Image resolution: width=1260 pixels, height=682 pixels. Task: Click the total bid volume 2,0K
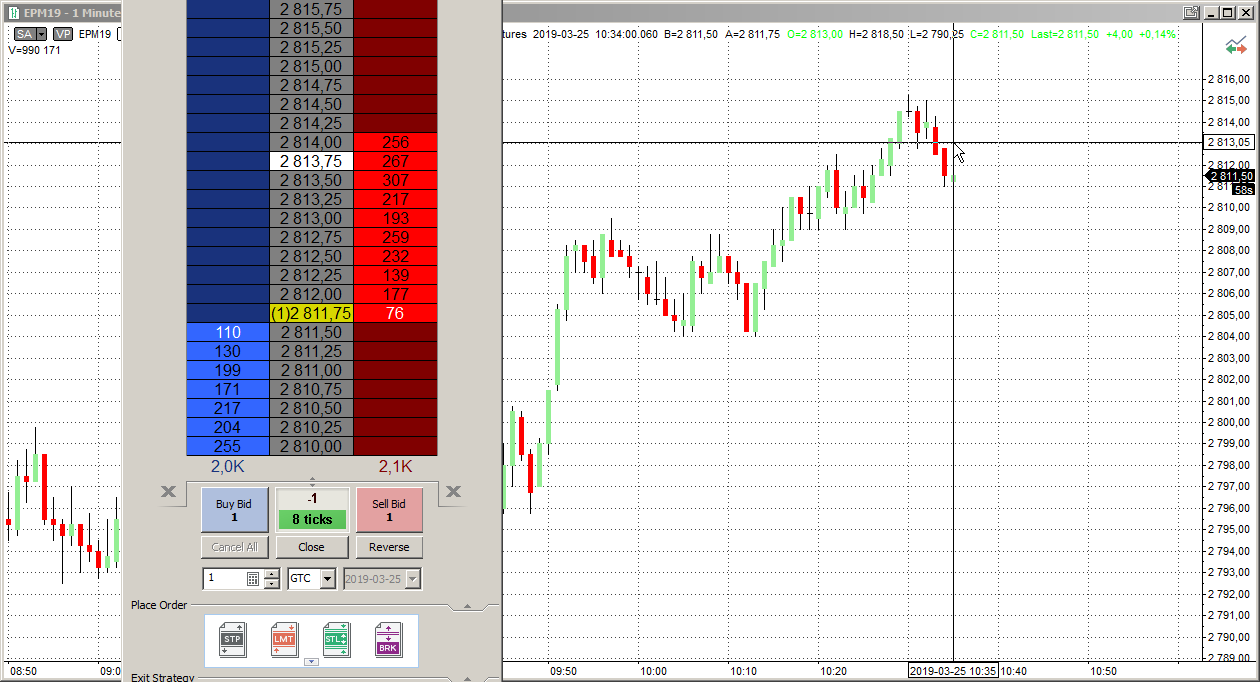click(228, 466)
